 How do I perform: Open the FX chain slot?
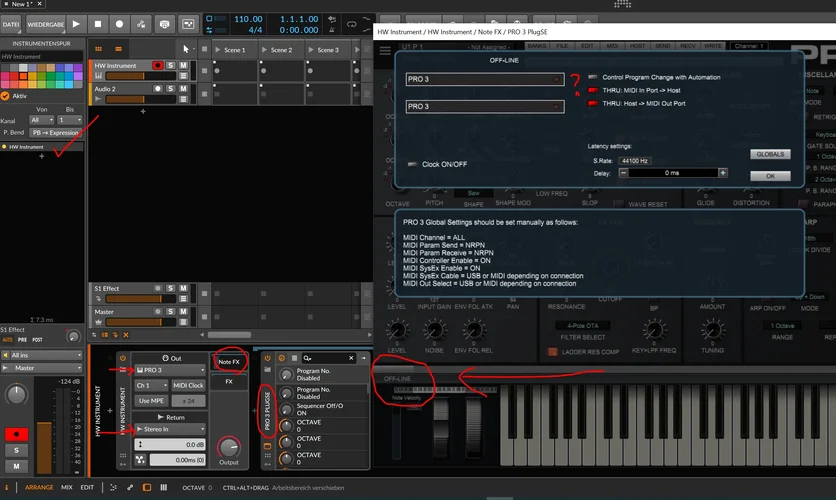click(229, 382)
